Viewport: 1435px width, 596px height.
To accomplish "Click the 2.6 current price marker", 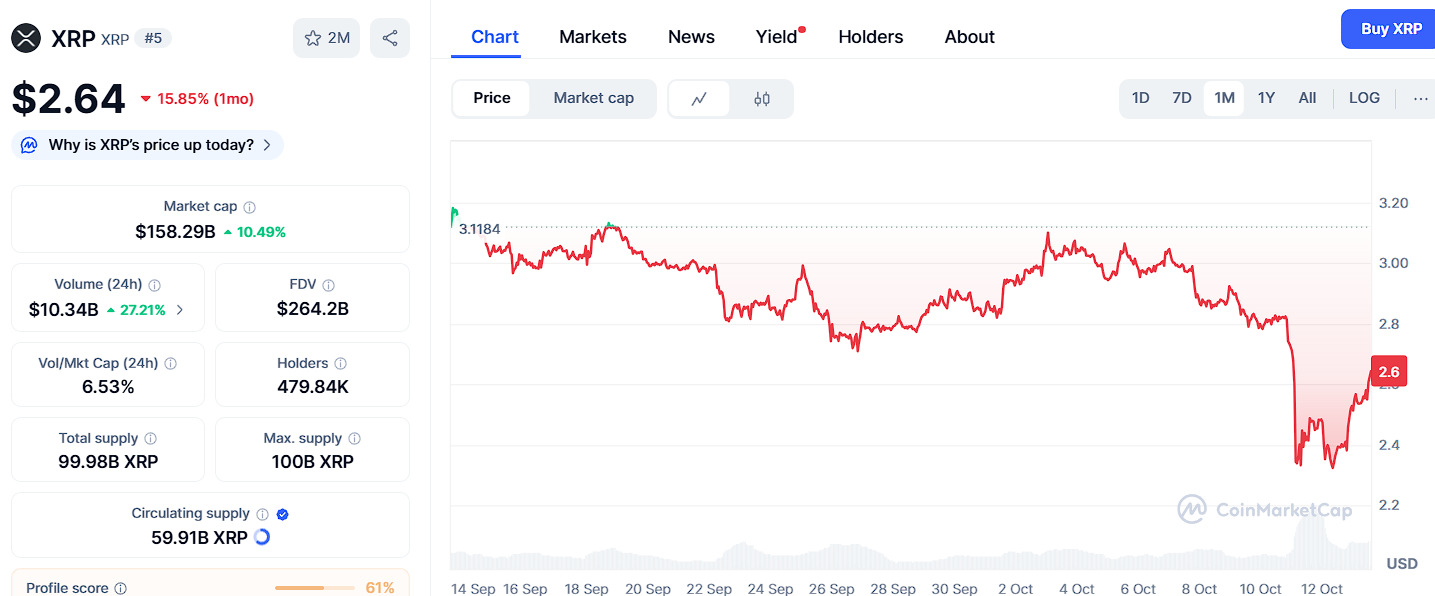I will click(1389, 372).
